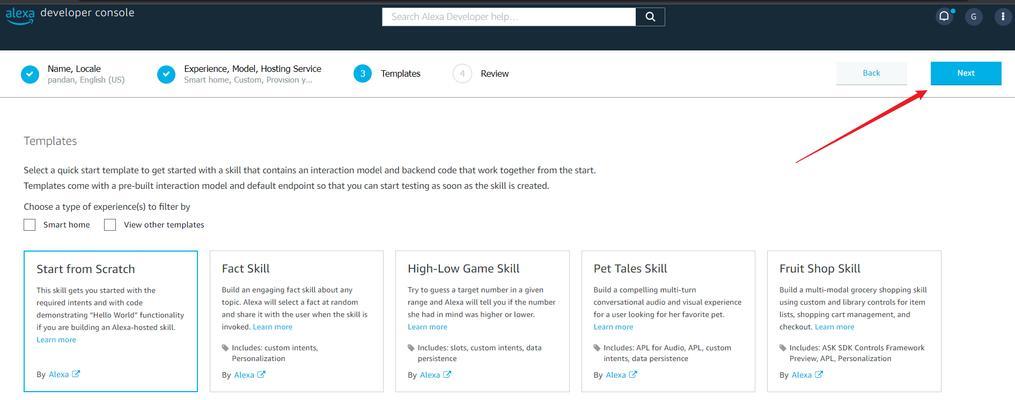Open external link icon on Start from Scratch
The image size is (1015, 400).
click(x=76, y=374)
